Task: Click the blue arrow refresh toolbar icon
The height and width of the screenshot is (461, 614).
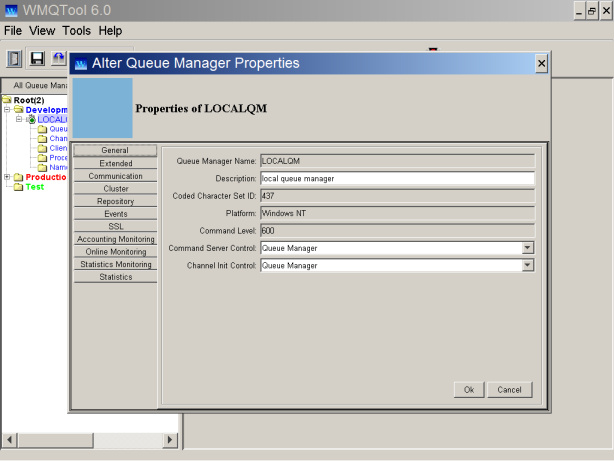Action: point(59,59)
